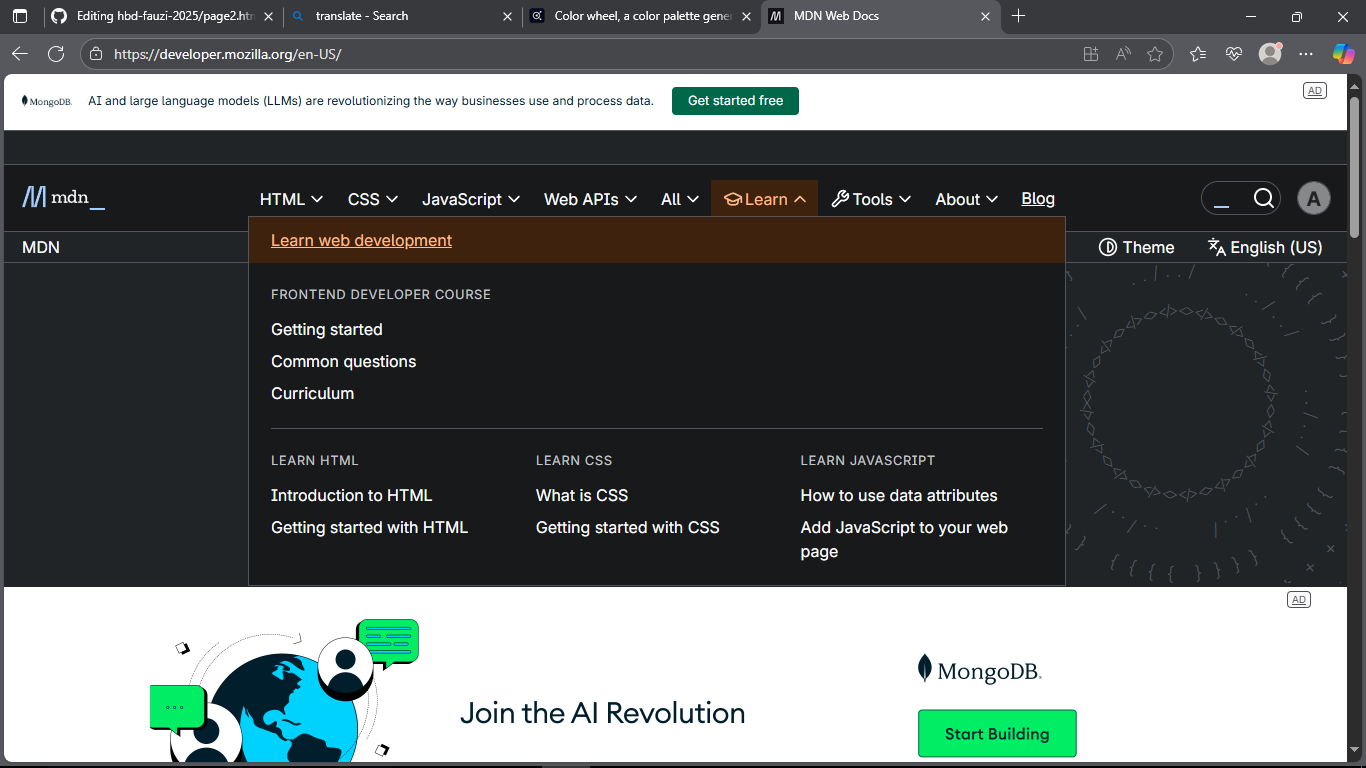Click the Get started free button

coord(735,101)
